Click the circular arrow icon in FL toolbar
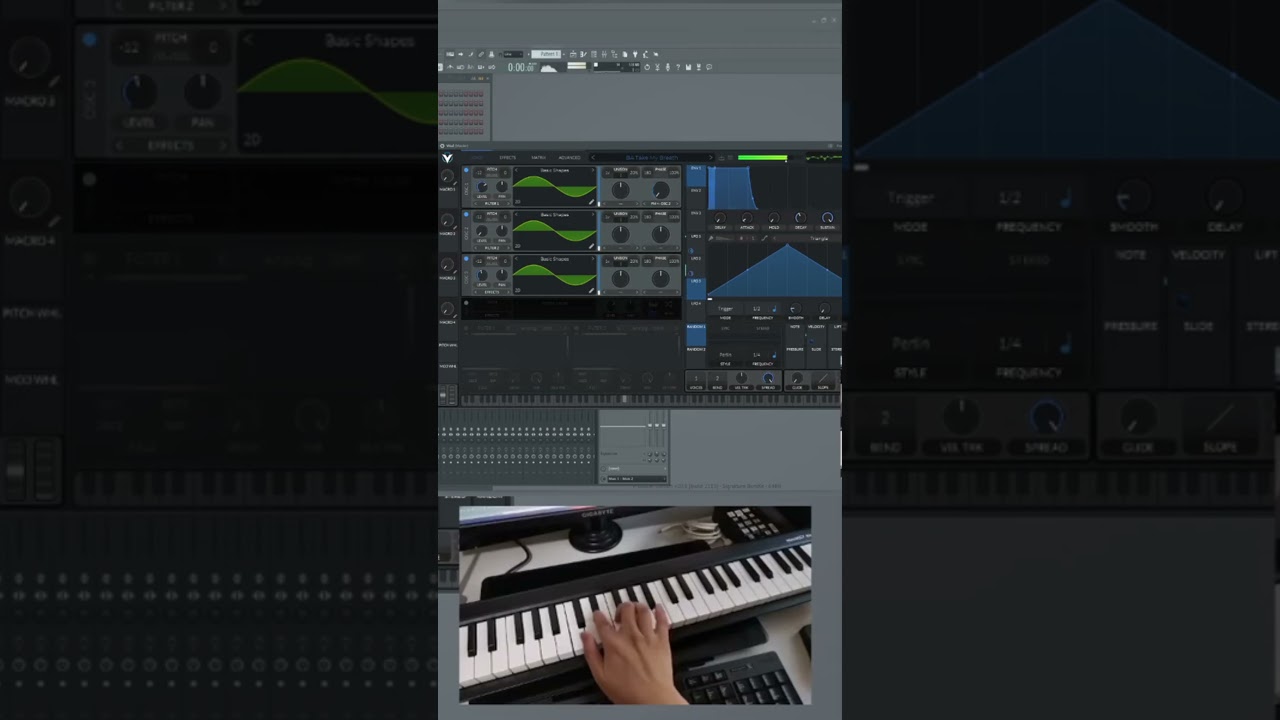The image size is (1280, 720). click(x=647, y=67)
